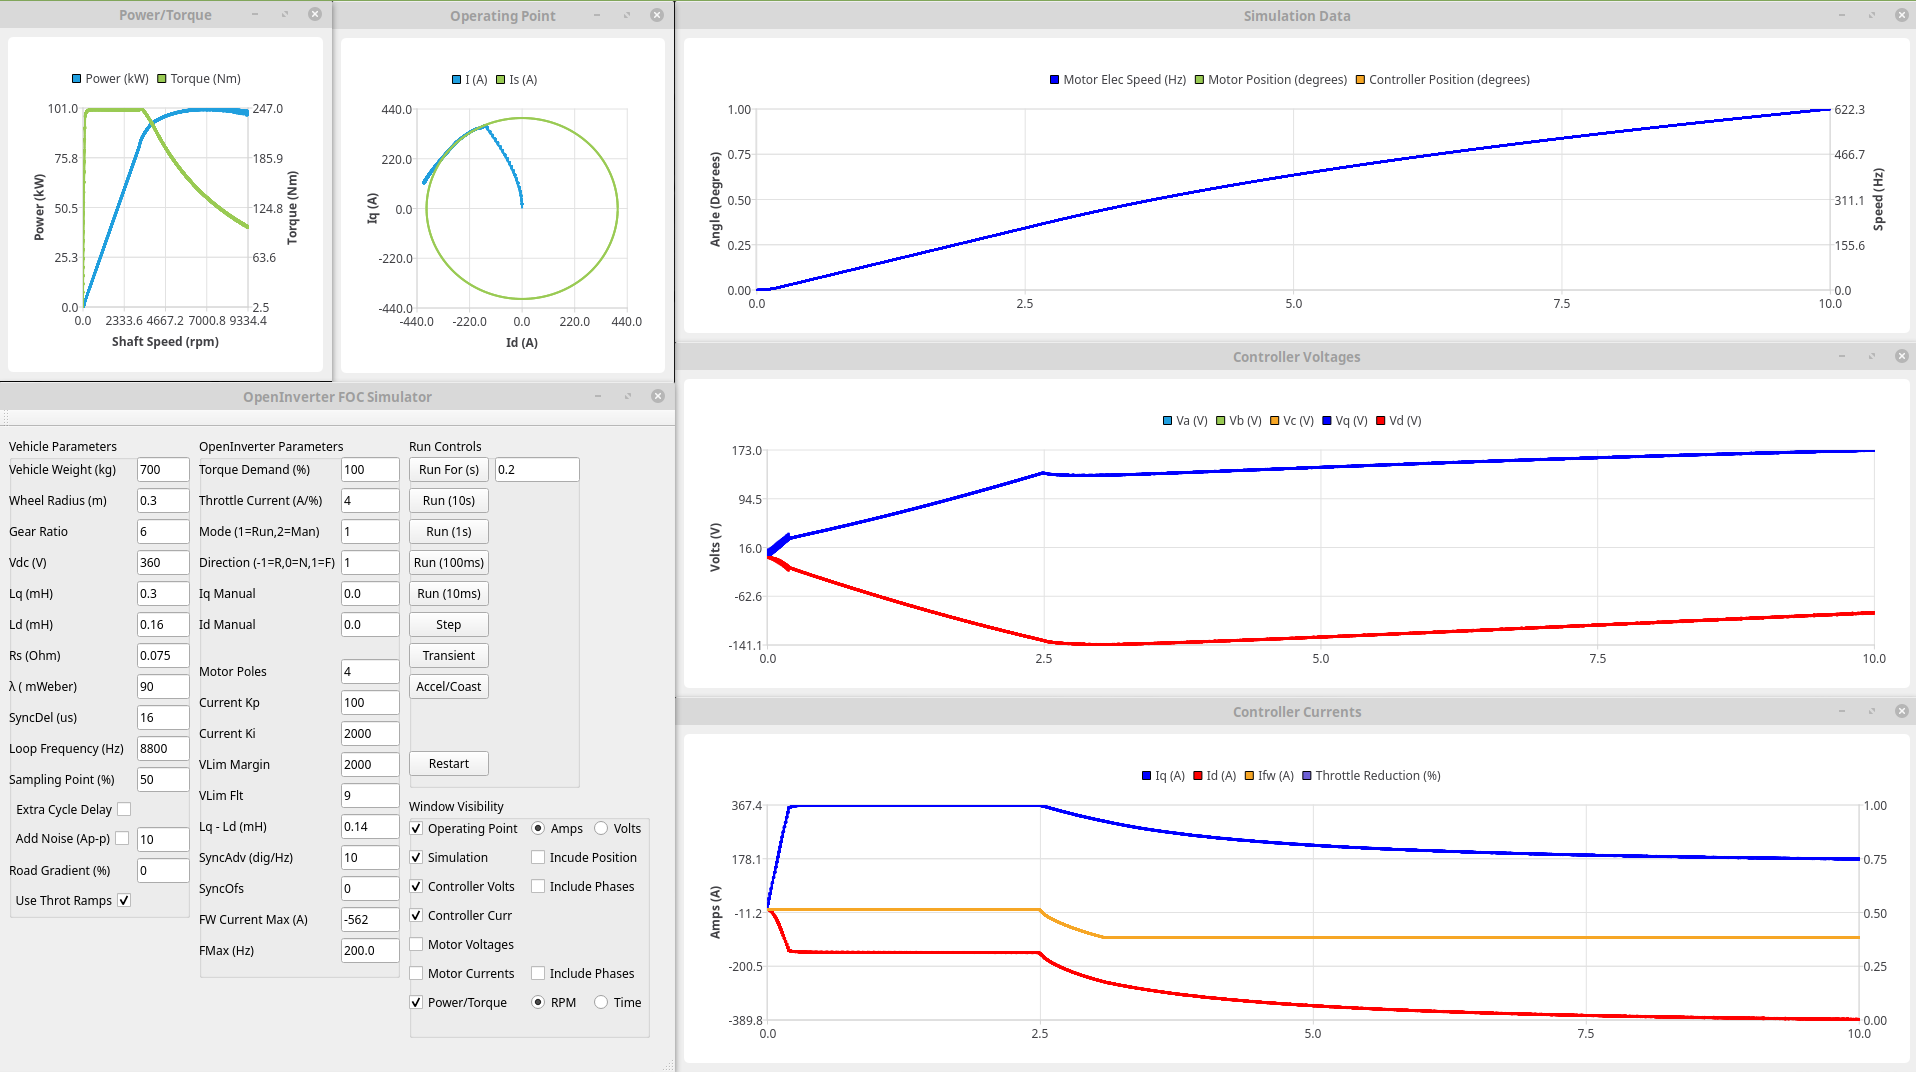Click the Vehicle Weight input field
The height and width of the screenshot is (1072, 1916).
[162, 469]
